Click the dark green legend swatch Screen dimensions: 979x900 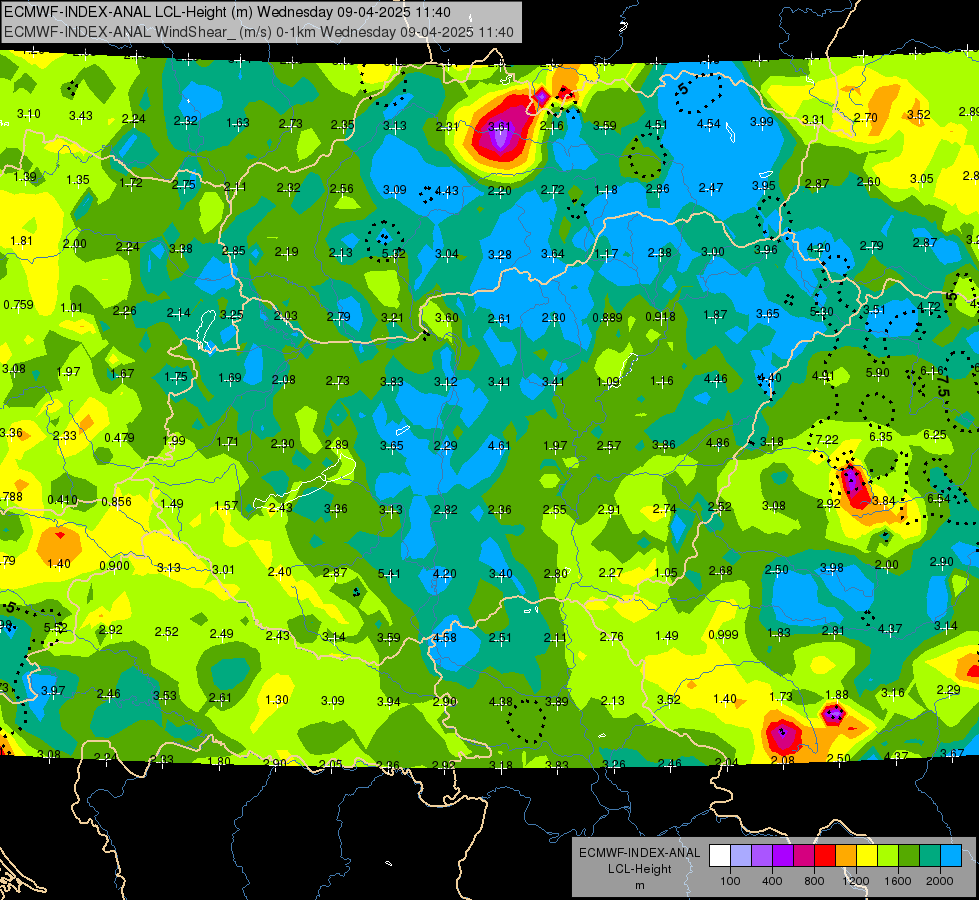(909, 856)
